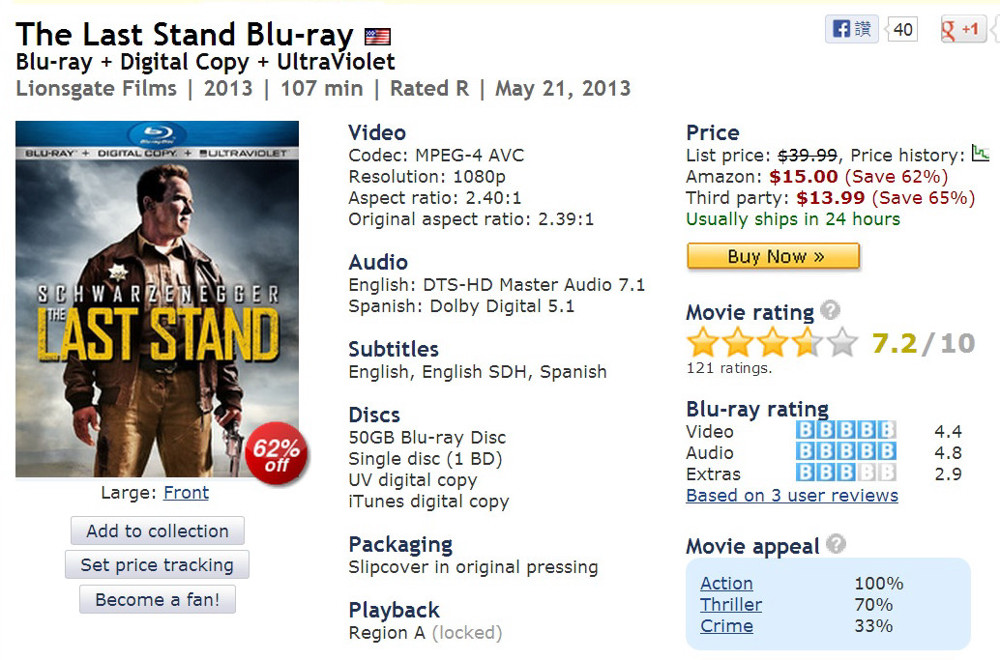Open the Action genre link

(726, 583)
